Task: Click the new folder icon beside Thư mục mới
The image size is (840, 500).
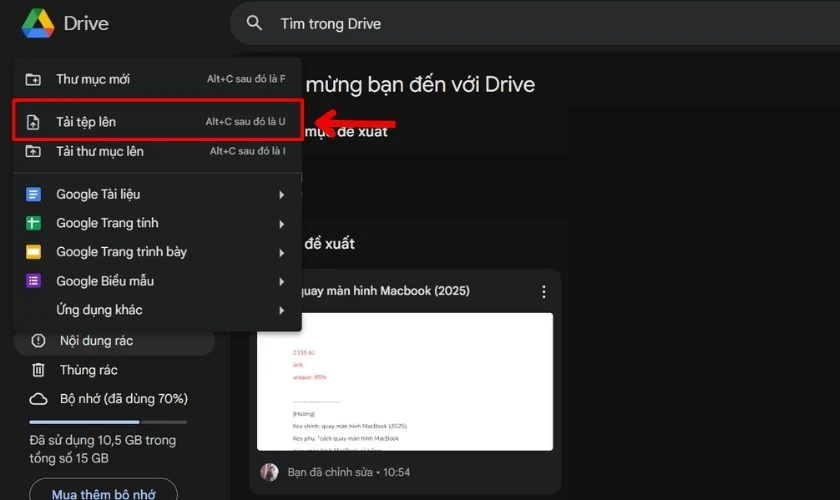Action: (x=33, y=79)
